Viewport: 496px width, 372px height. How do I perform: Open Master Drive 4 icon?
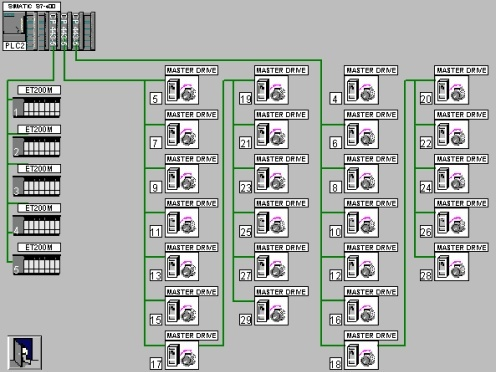pyautogui.click(x=361, y=90)
